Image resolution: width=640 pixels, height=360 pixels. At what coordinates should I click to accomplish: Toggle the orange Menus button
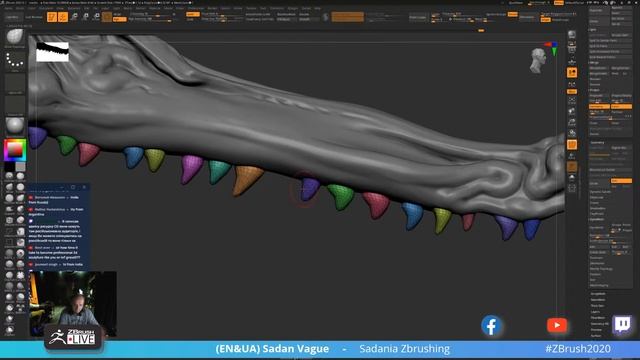559,3
